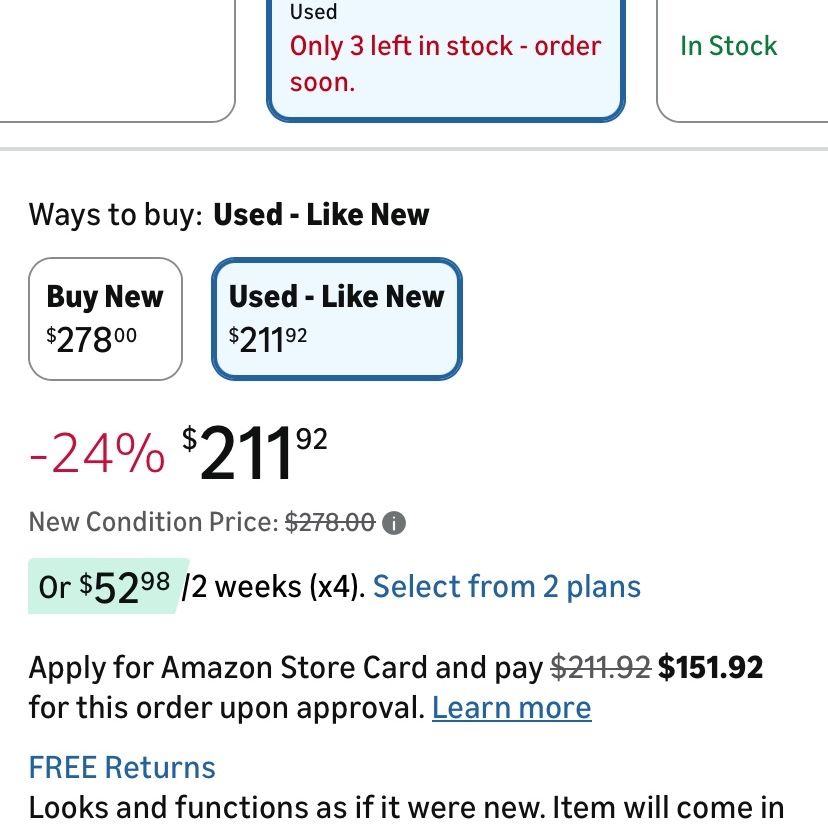Select the empty offer card on the left
Image resolution: width=828 pixels, height=828 pixels.
pos(116,58)
